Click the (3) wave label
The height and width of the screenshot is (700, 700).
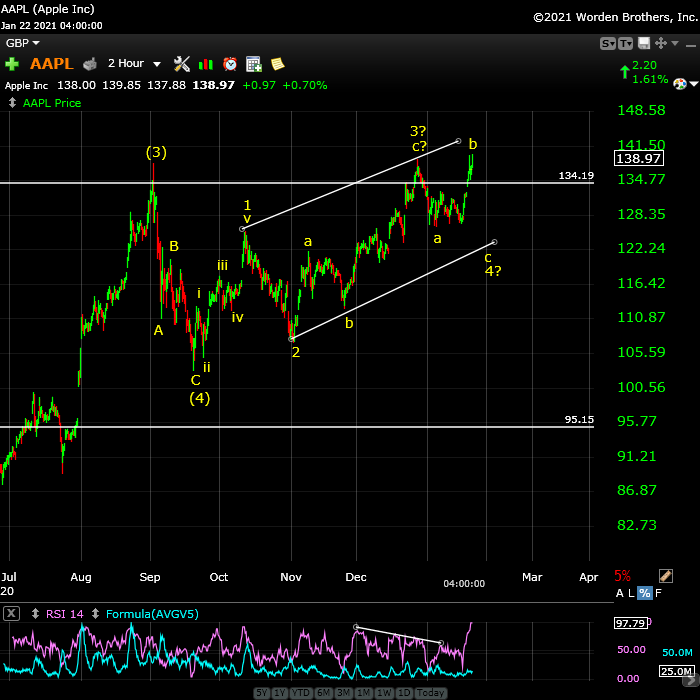pos(156,153)
